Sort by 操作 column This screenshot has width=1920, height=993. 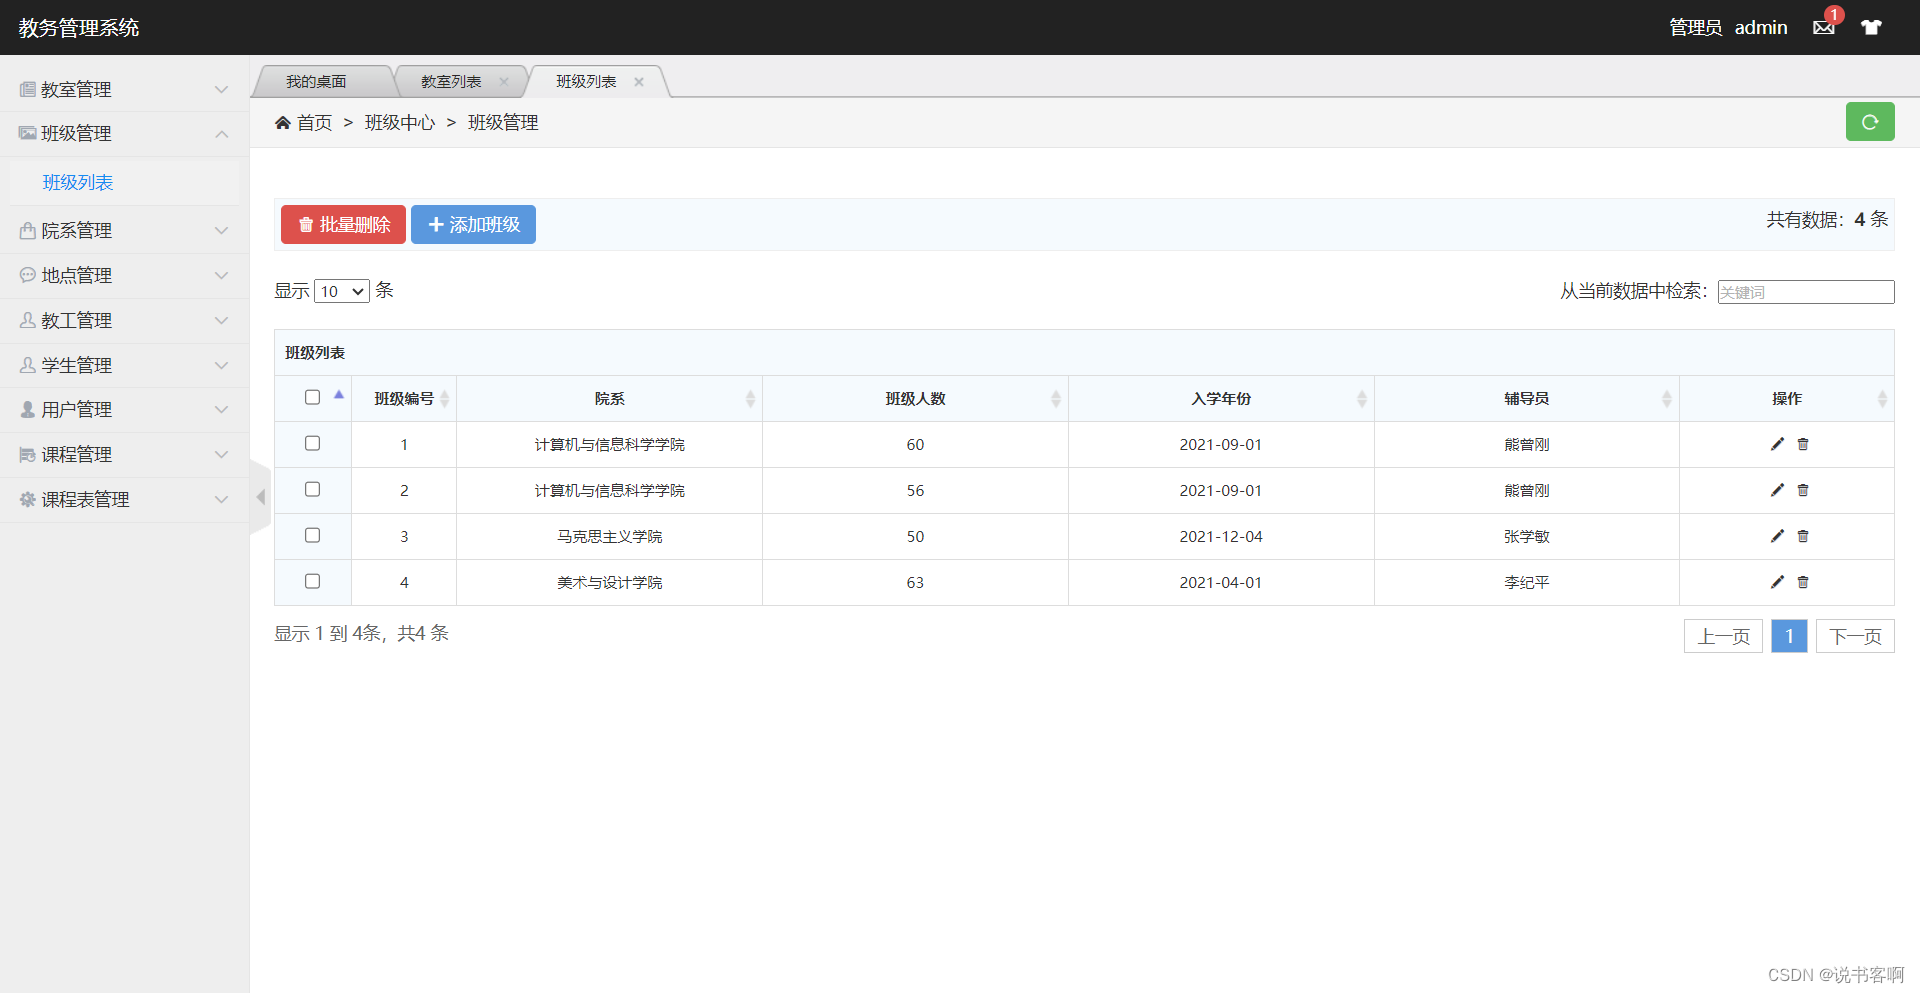click(x=1787, y=399)
